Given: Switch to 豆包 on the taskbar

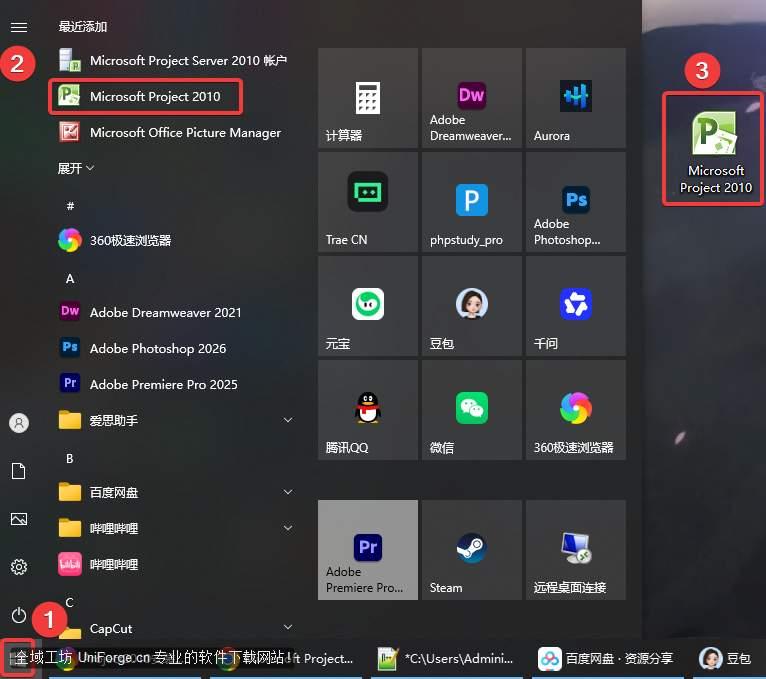Looking at the screenshot, I should 725,658.
